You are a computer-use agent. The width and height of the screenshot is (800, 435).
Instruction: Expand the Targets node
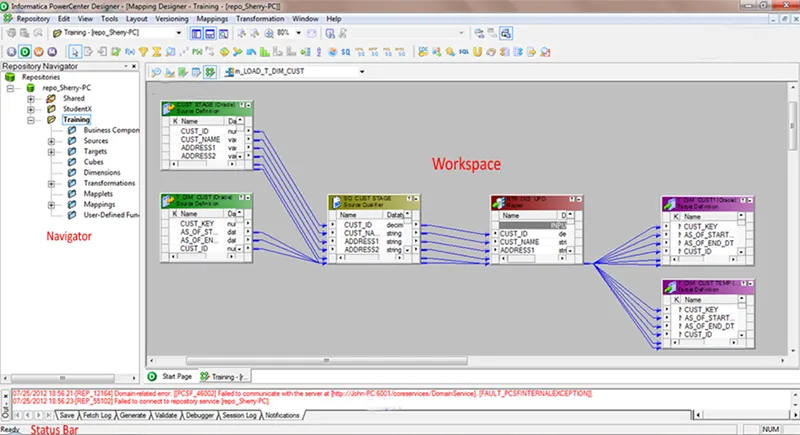(x=51, y=151)
